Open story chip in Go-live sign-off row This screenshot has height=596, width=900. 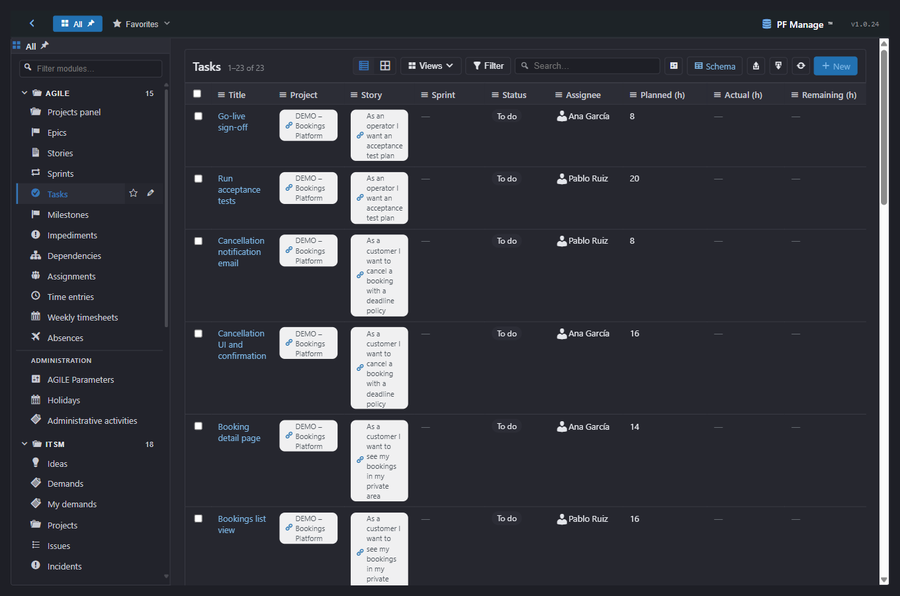pyautogui.click(x=379, y=136)
